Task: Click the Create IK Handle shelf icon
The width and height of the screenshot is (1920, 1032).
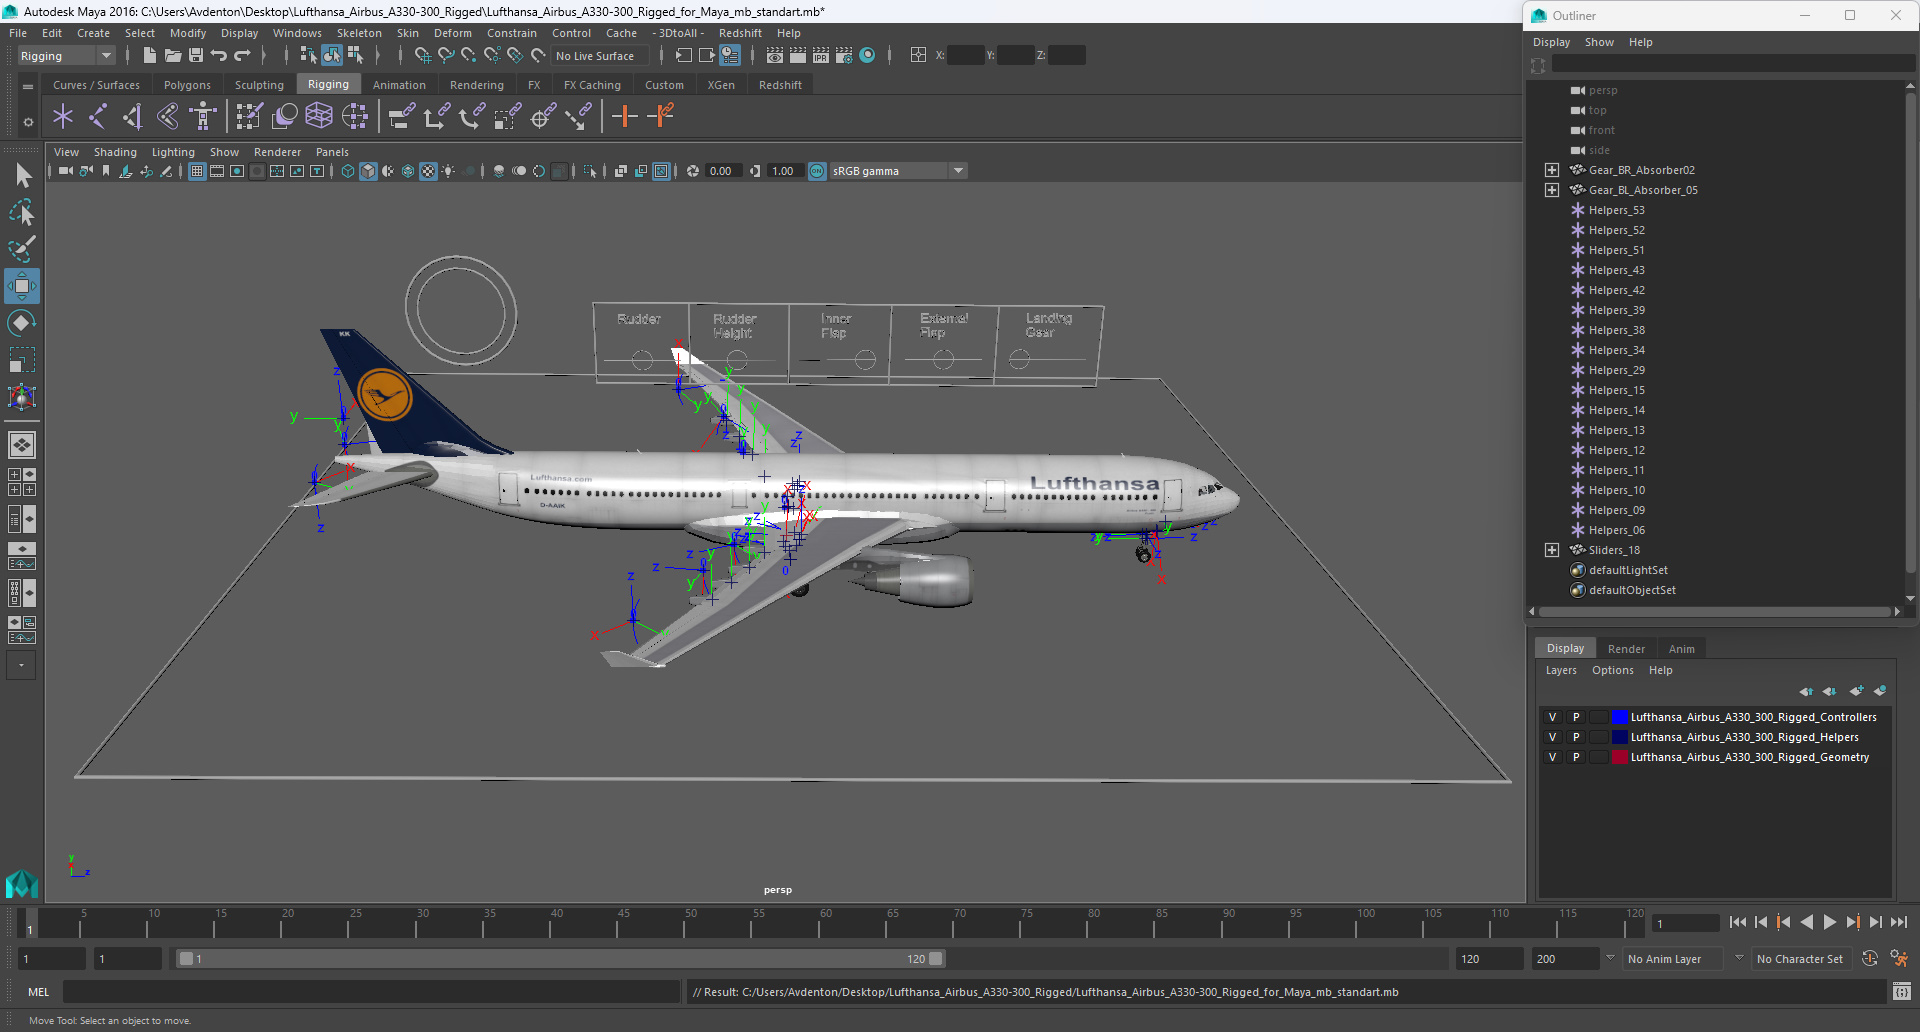Action: pyautogui.click(x=132, y=117)
